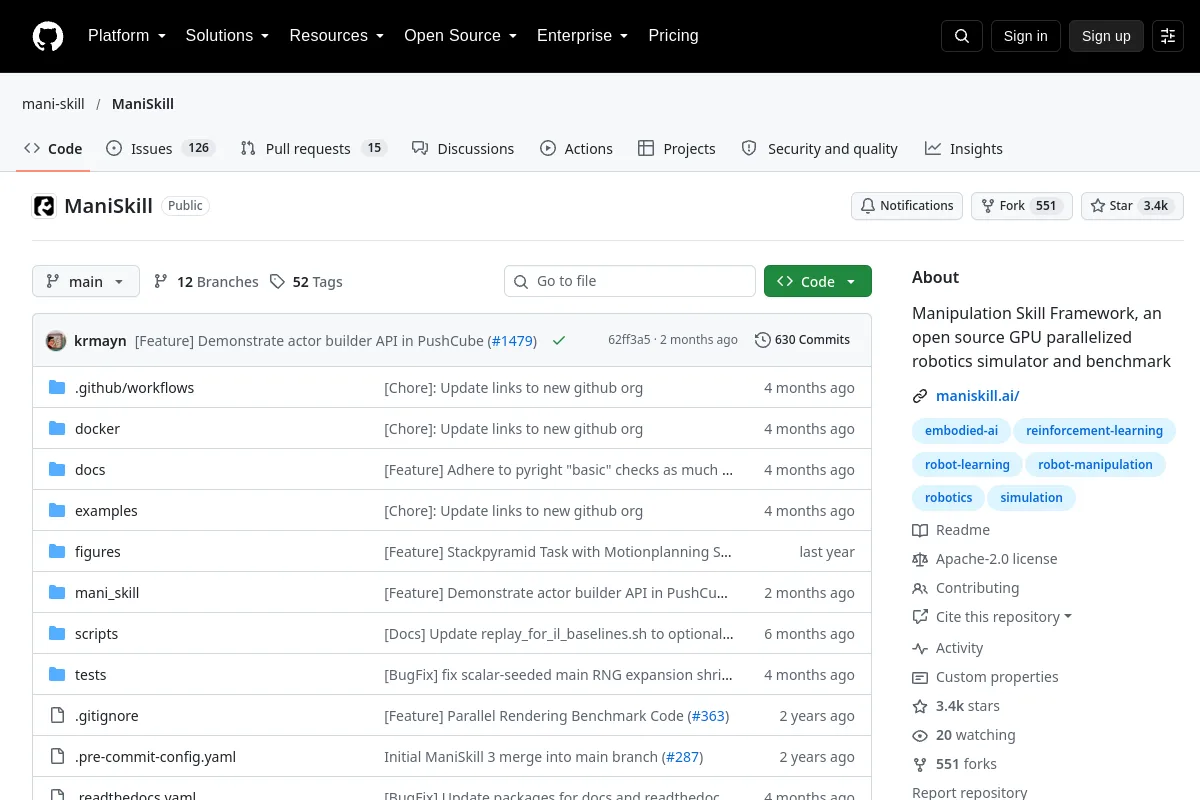Click the scripts folder icon
This screenshot has height=800, width=1200.
(x=57, y=634)
